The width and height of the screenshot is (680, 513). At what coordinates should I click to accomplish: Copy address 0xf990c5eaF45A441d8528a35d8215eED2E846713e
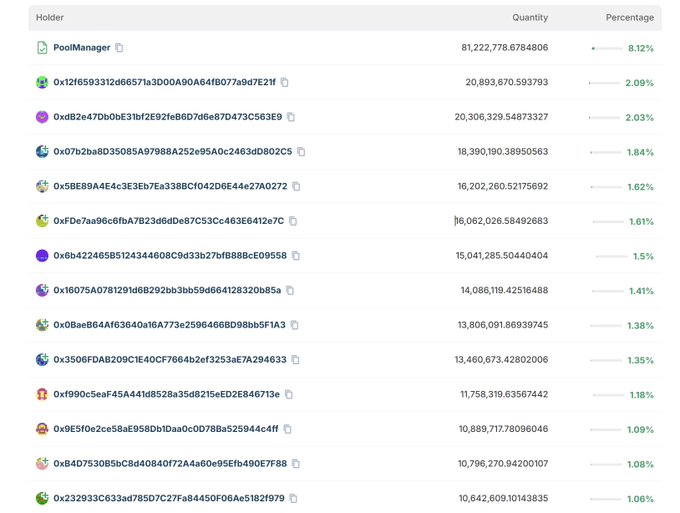pyautogui.click(x=289, y=394)
